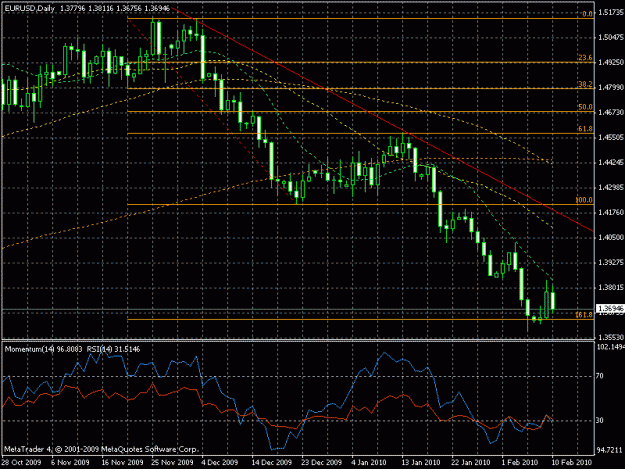Click the RSI(14) 31.5146 indicator label
The width and height of the screenshot is (625, 469).
coord(114,349)
